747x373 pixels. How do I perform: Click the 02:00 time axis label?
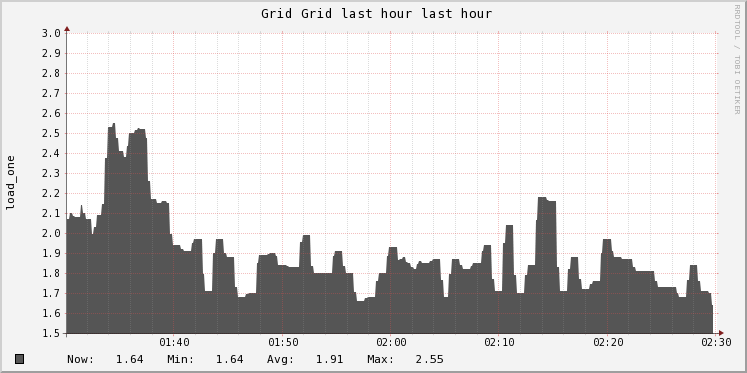tap(391, 343)
